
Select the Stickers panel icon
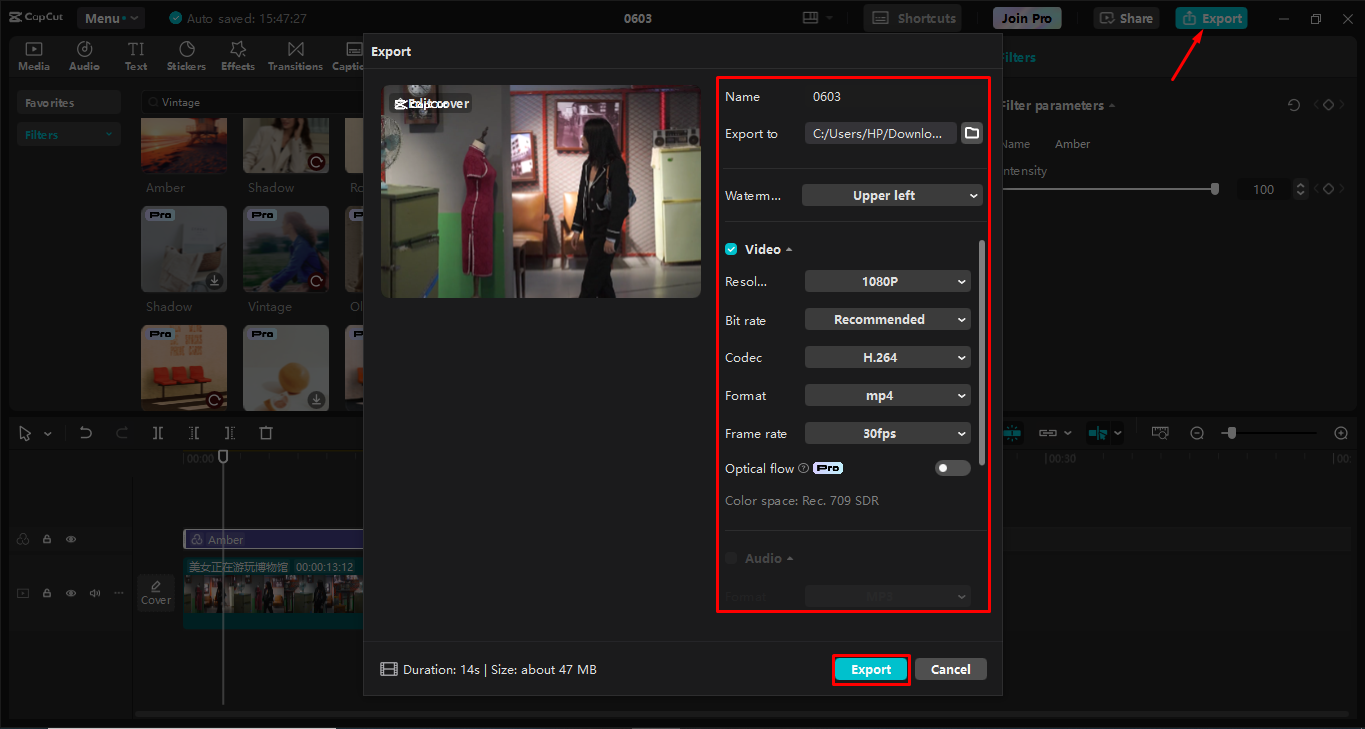tap(186, 55)
